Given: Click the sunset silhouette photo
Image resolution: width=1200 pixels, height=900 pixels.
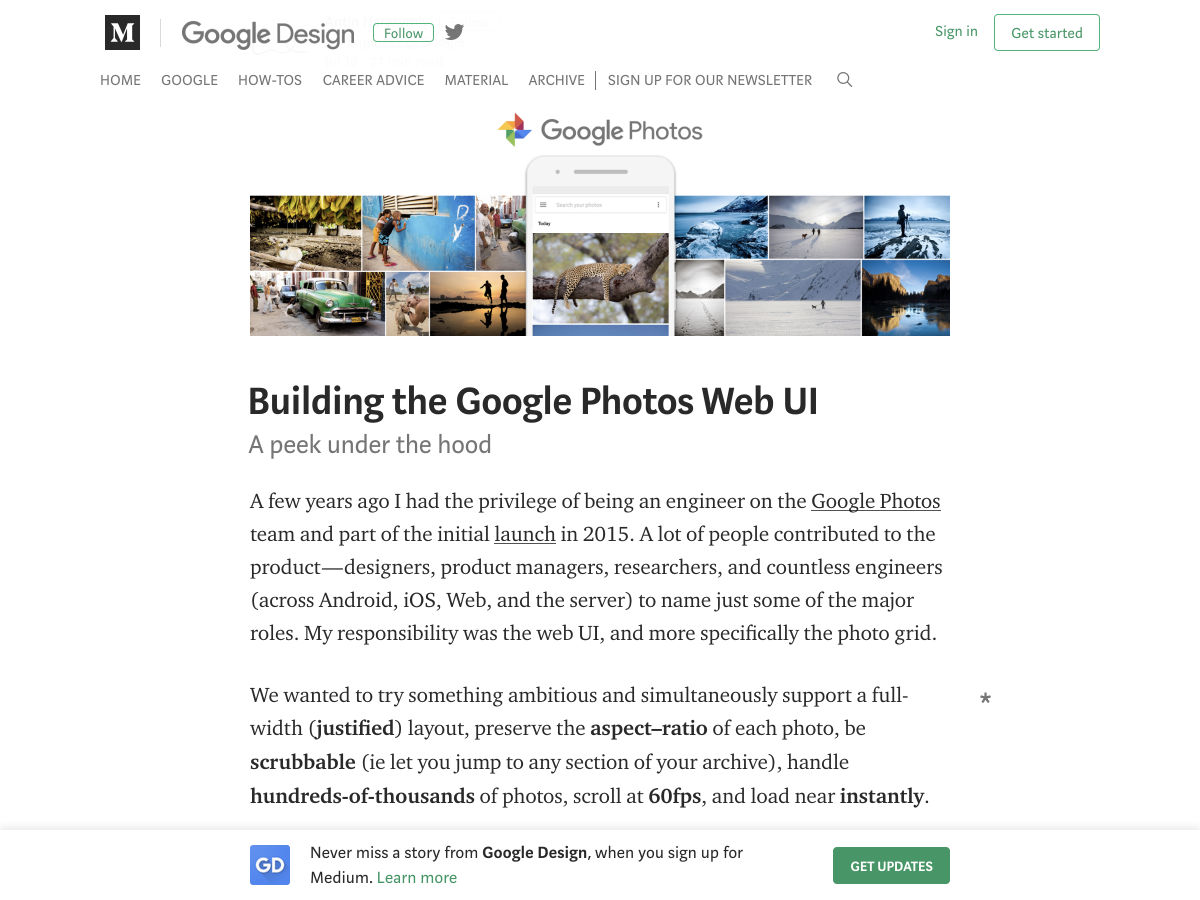Looking at the screenshot, I should click(x=478, y=304).
